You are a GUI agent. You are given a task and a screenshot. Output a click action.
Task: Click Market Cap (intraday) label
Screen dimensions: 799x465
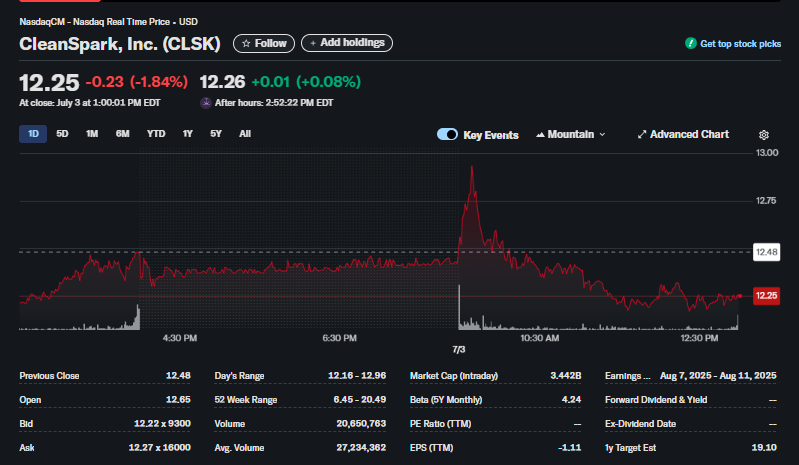(x=454, y=376)
